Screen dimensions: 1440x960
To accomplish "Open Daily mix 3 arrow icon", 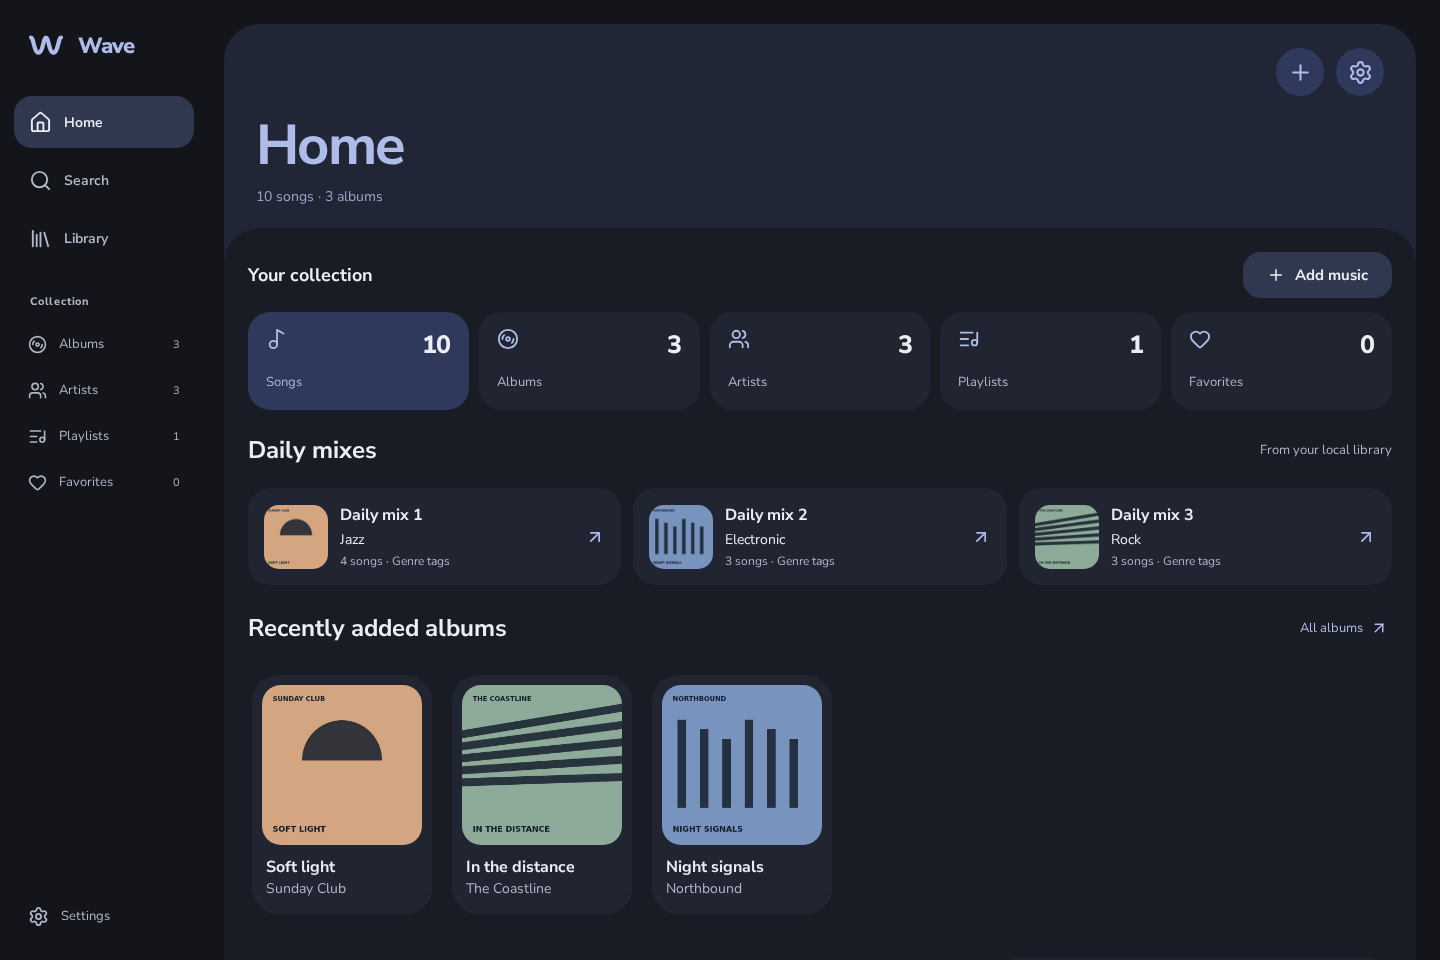I will [x=1366, y=537].
